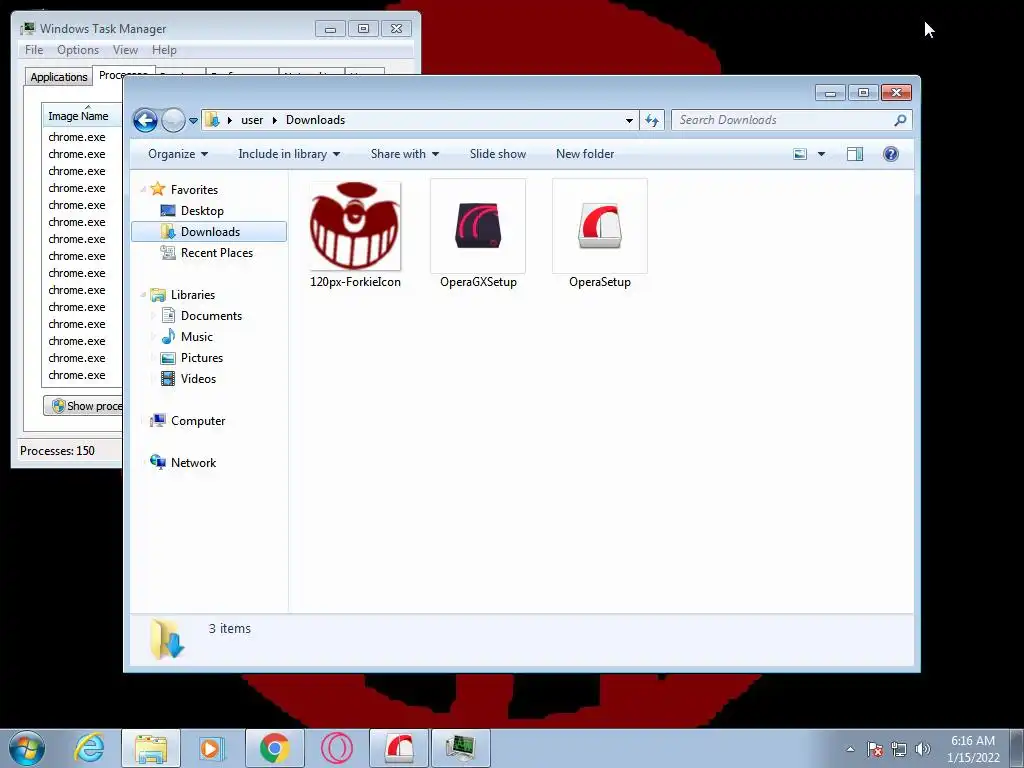The image size is (1024, 768).
Task: Select the 'Downloads' breadcrumb in the address bar
Action: coord(315,120)
